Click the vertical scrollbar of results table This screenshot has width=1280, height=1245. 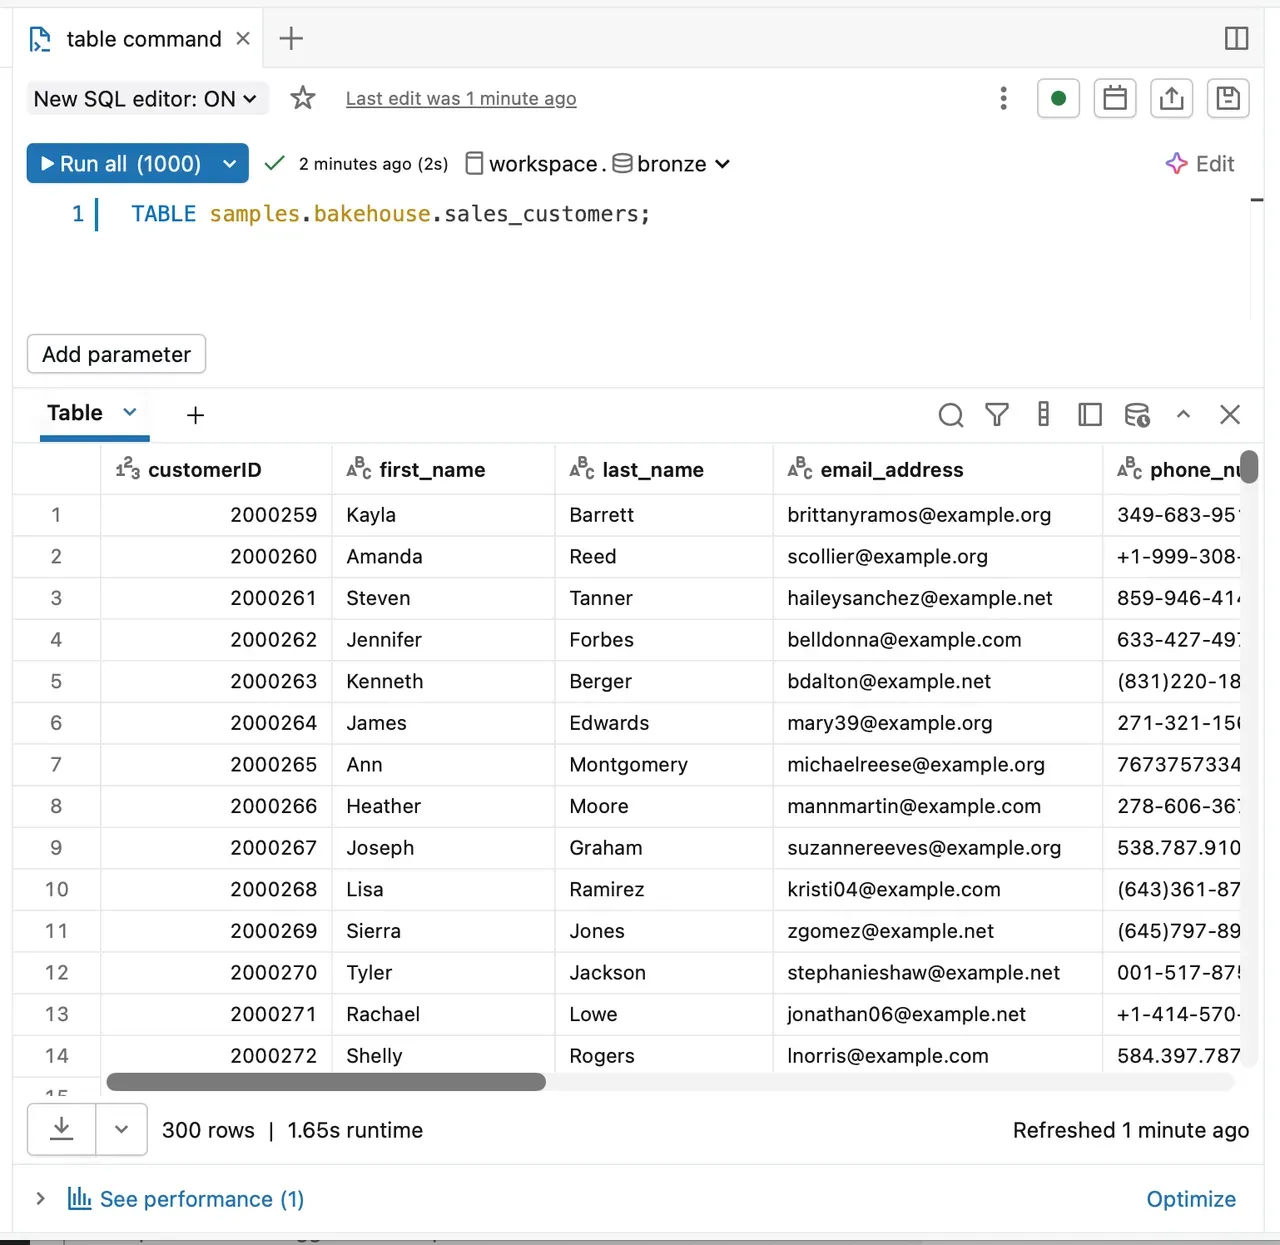[x=1249, y=467]
